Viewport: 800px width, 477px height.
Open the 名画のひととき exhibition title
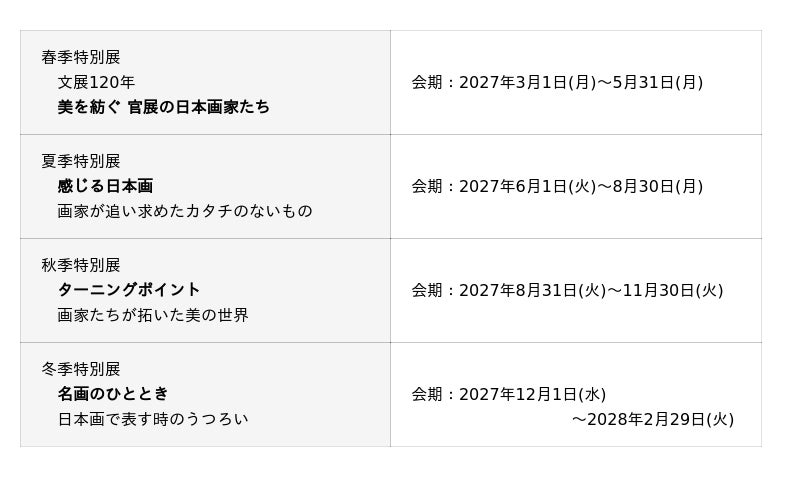(113, 394)
